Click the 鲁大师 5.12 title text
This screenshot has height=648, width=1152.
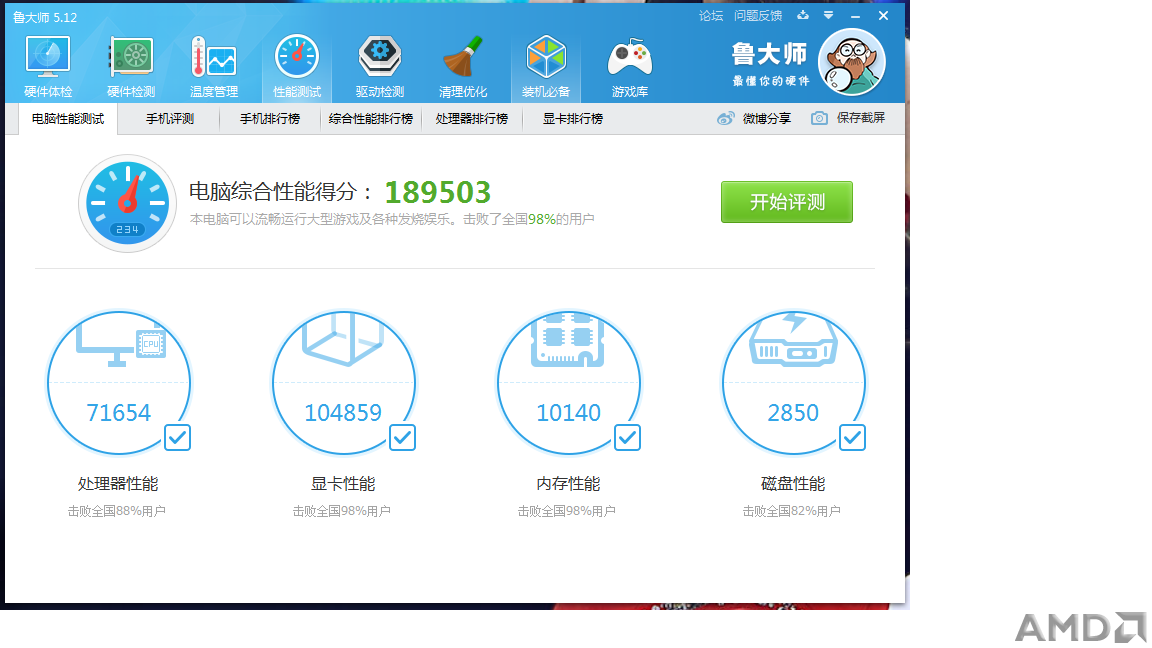coord(45,17)
